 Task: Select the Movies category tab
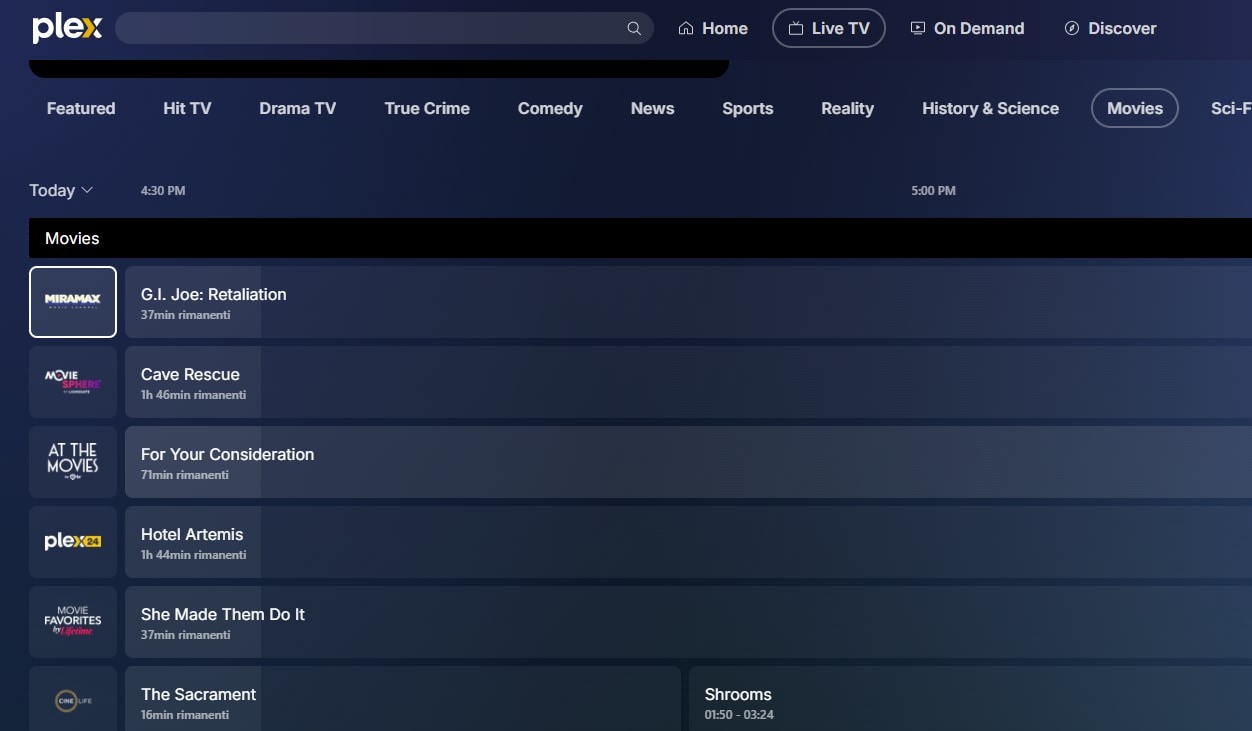click(1135, 108)
